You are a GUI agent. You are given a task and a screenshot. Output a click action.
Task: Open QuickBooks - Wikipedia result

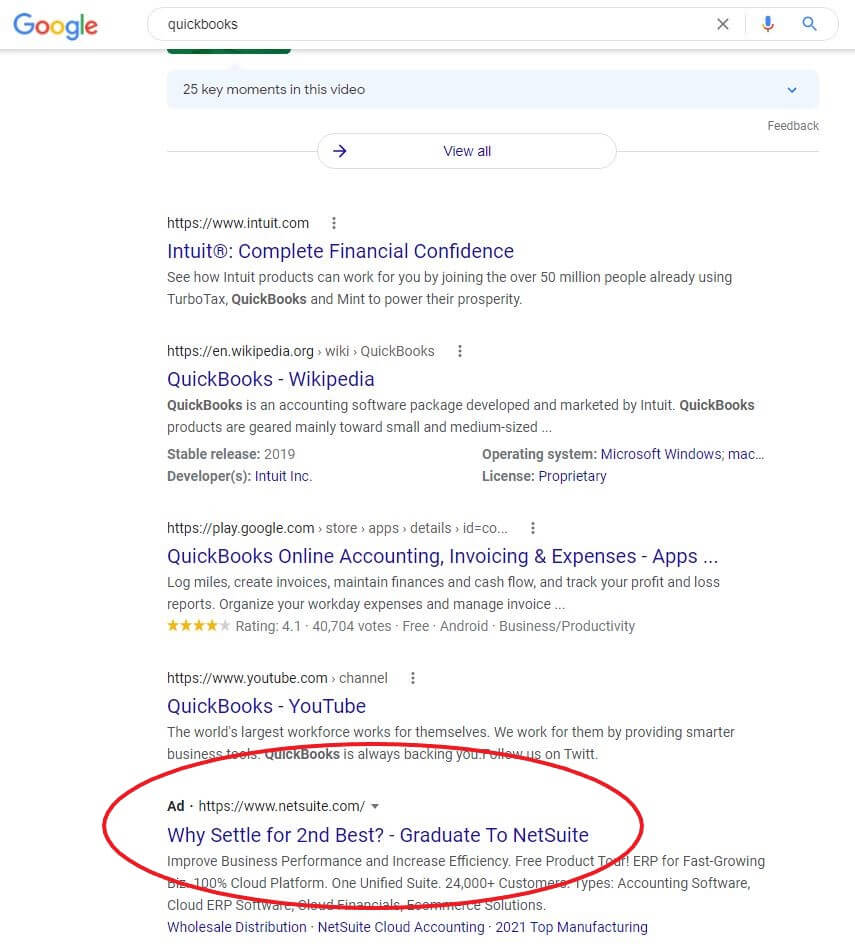[x=270, y=379]
